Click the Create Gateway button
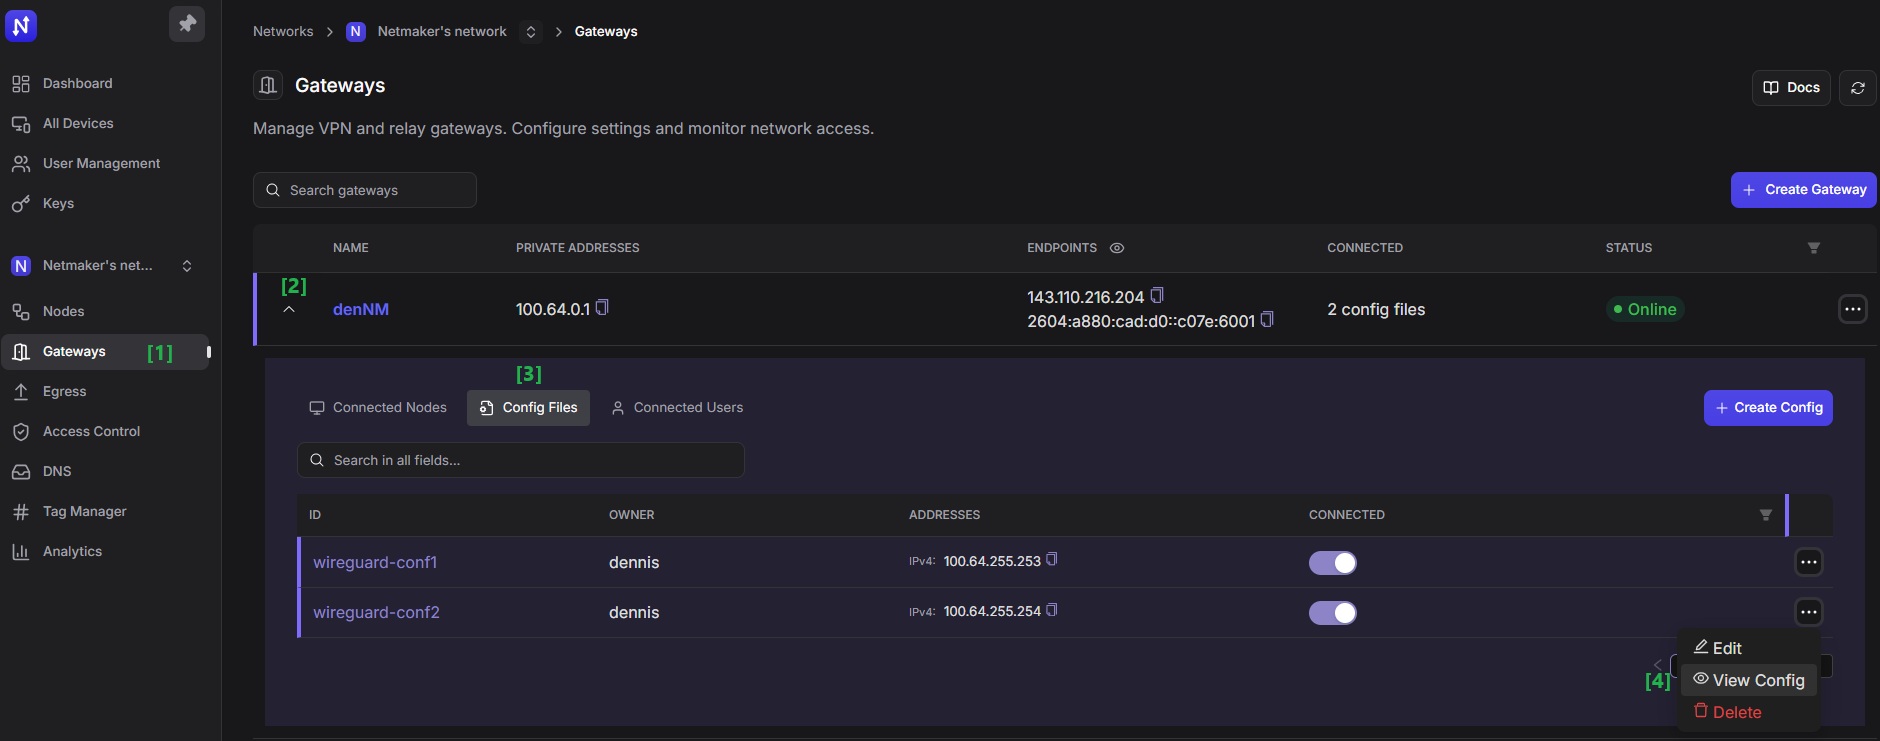Image resolution: width=1880 pixels, height=741 pixels. click(1803, 190)
